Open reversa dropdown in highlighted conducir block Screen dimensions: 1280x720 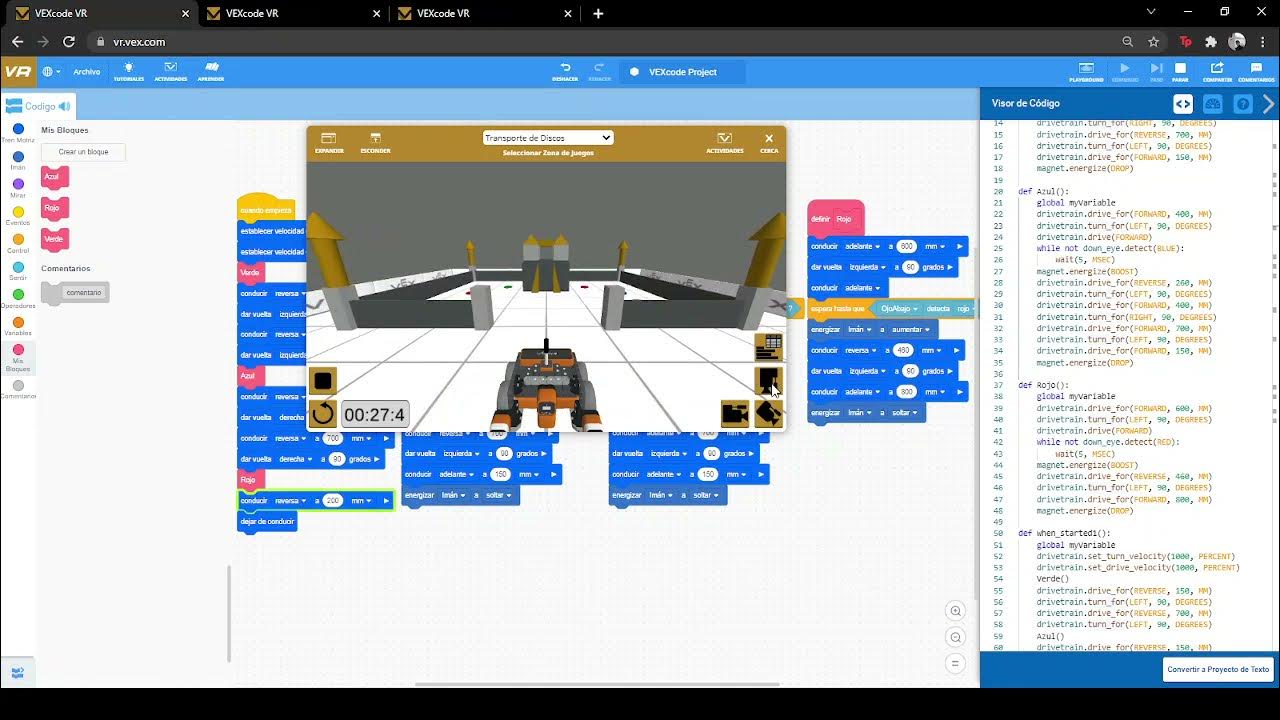tap(289, 500)
